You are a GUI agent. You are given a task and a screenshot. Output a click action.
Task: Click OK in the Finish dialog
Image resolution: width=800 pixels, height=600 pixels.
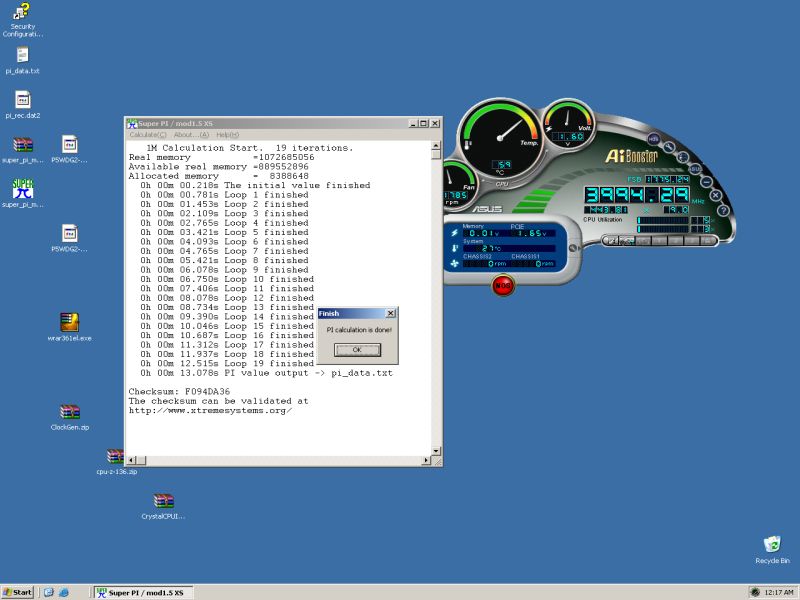pos(357,349)
